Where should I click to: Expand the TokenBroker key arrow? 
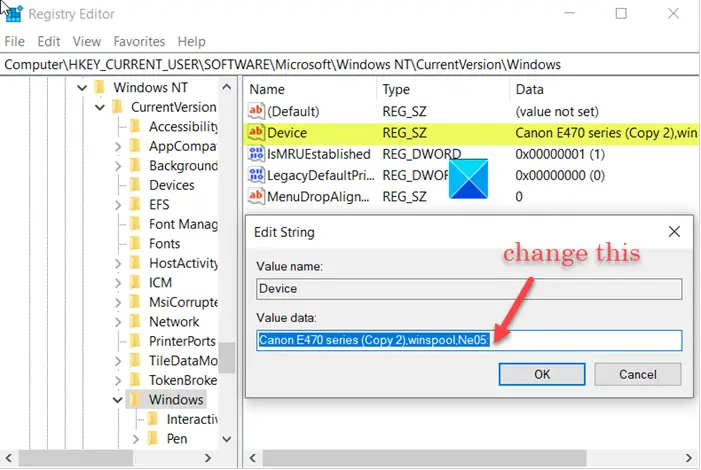coord(118,380)
